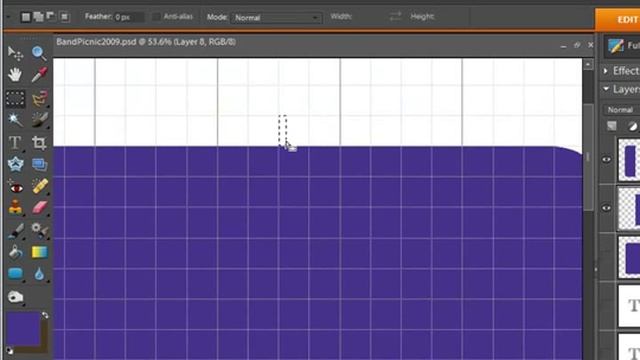
Task: Select the Sponge tool
Action: pos(15,297)
